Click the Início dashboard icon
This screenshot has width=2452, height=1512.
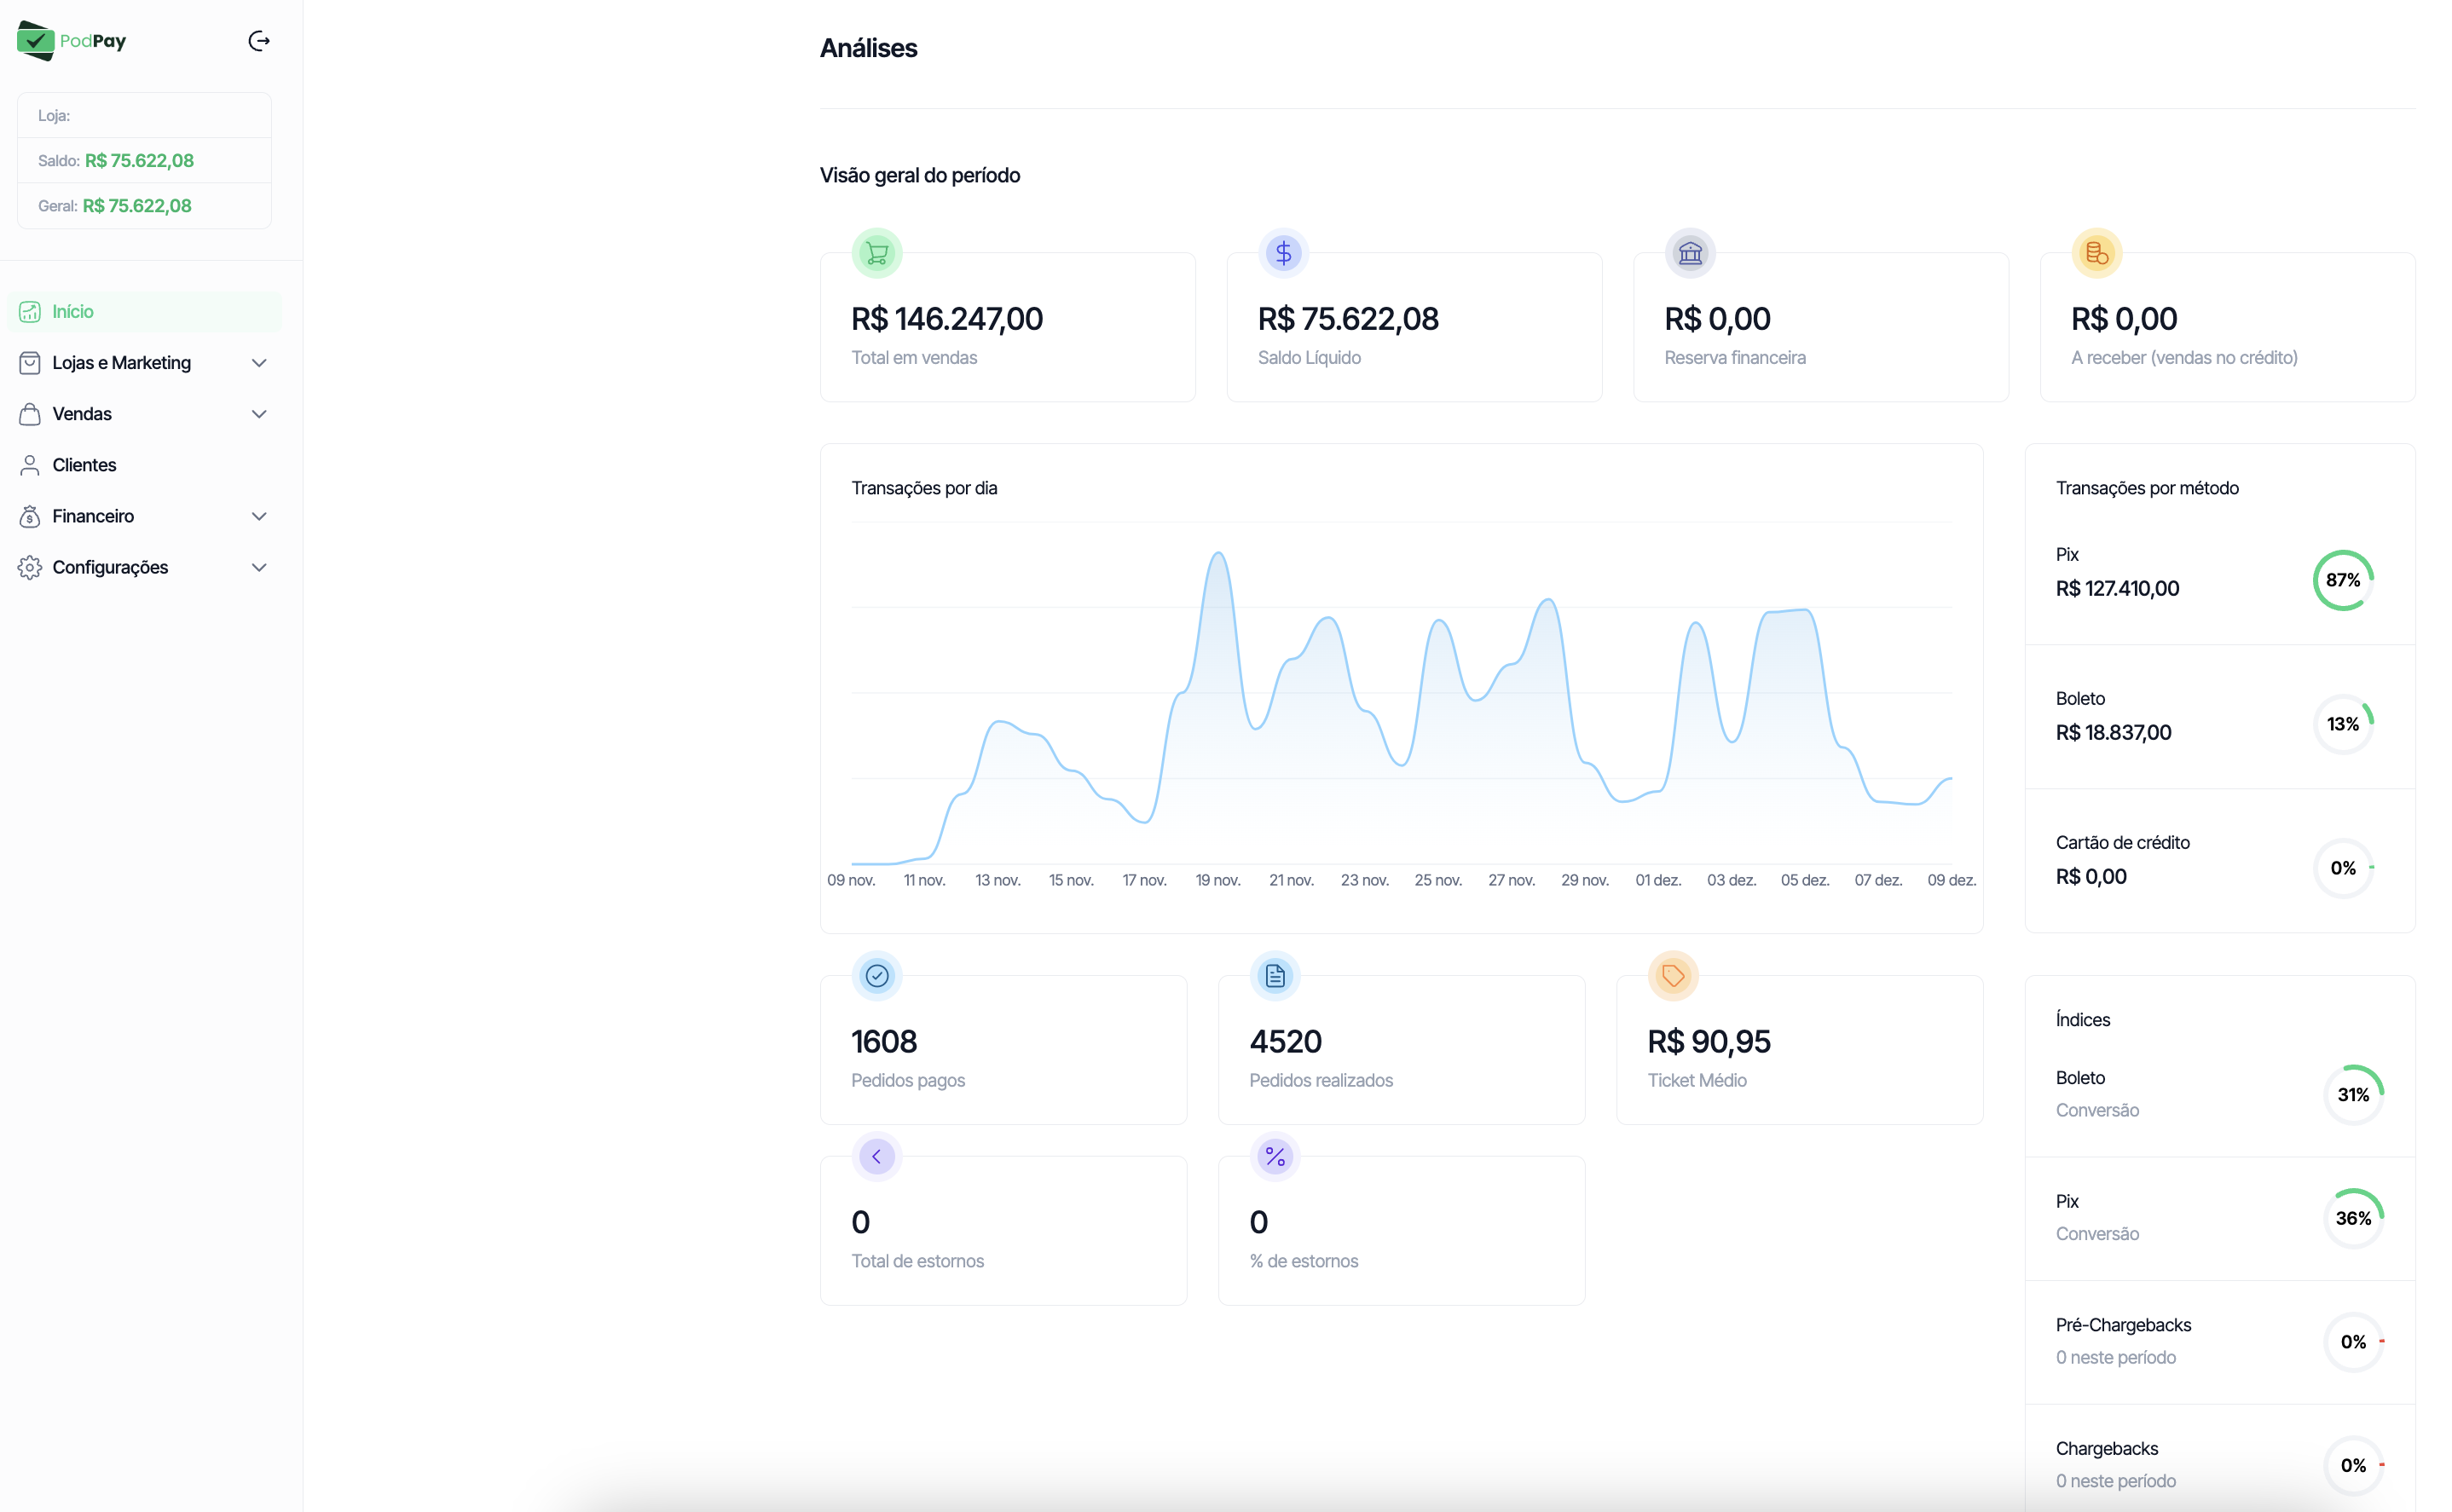[30, 311]
